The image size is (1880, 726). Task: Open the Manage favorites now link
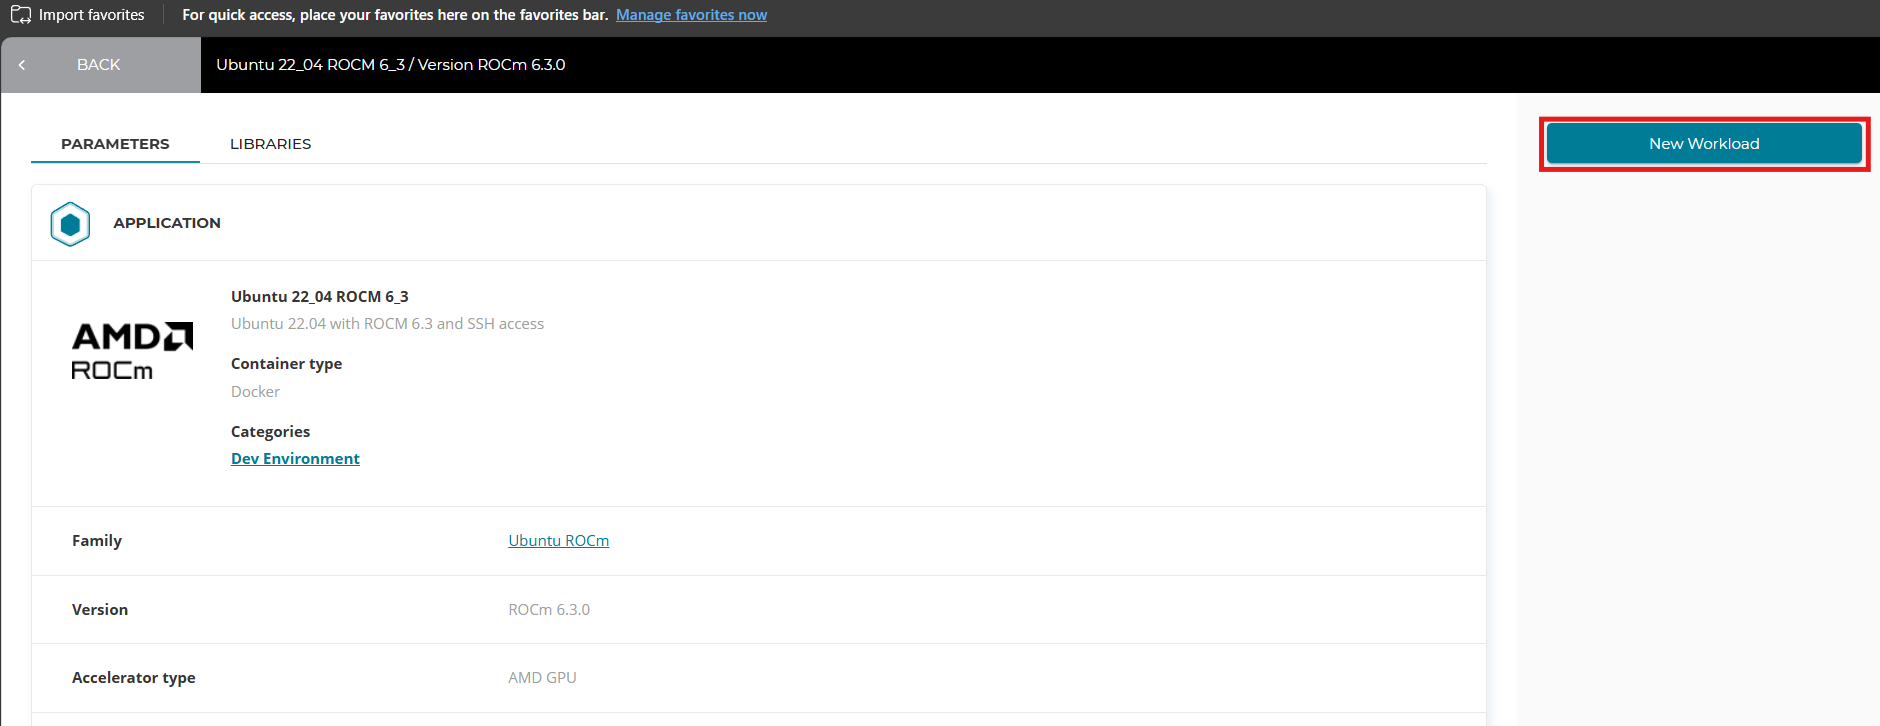pyautogui.click(x=691, y=15)
